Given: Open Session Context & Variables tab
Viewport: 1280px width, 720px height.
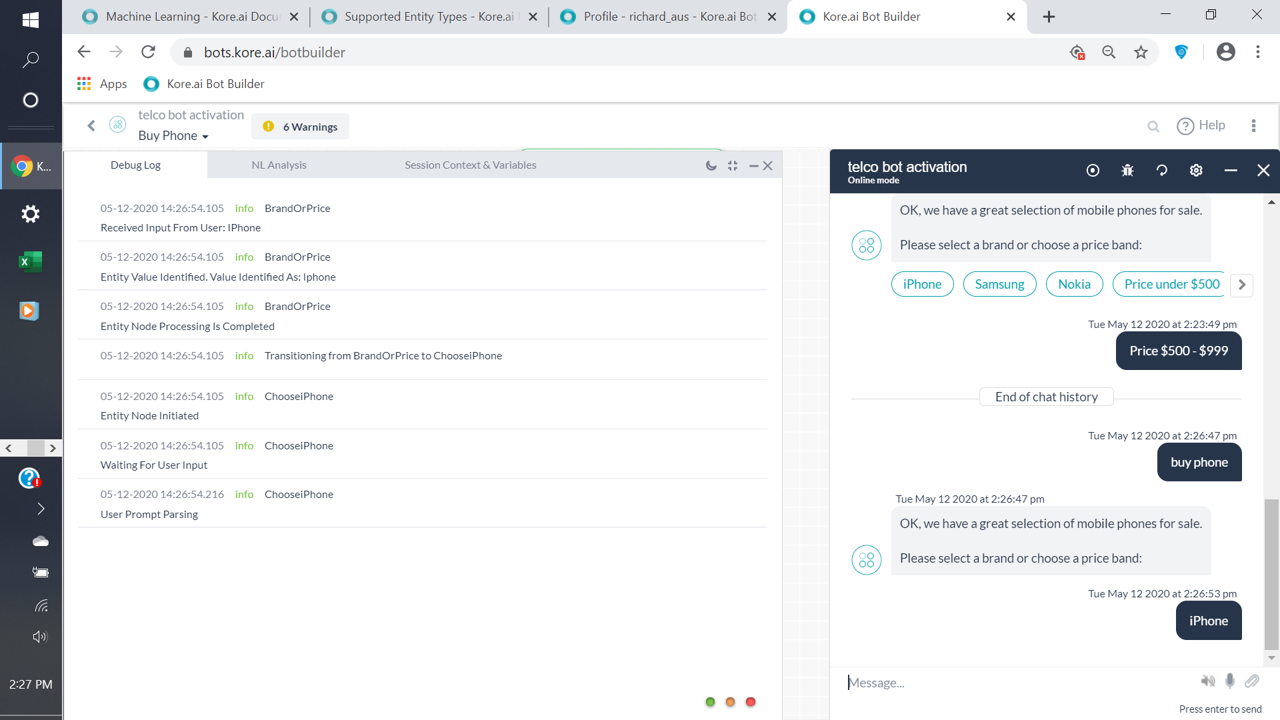Looking at the screenshot, I should pos(470,165).
